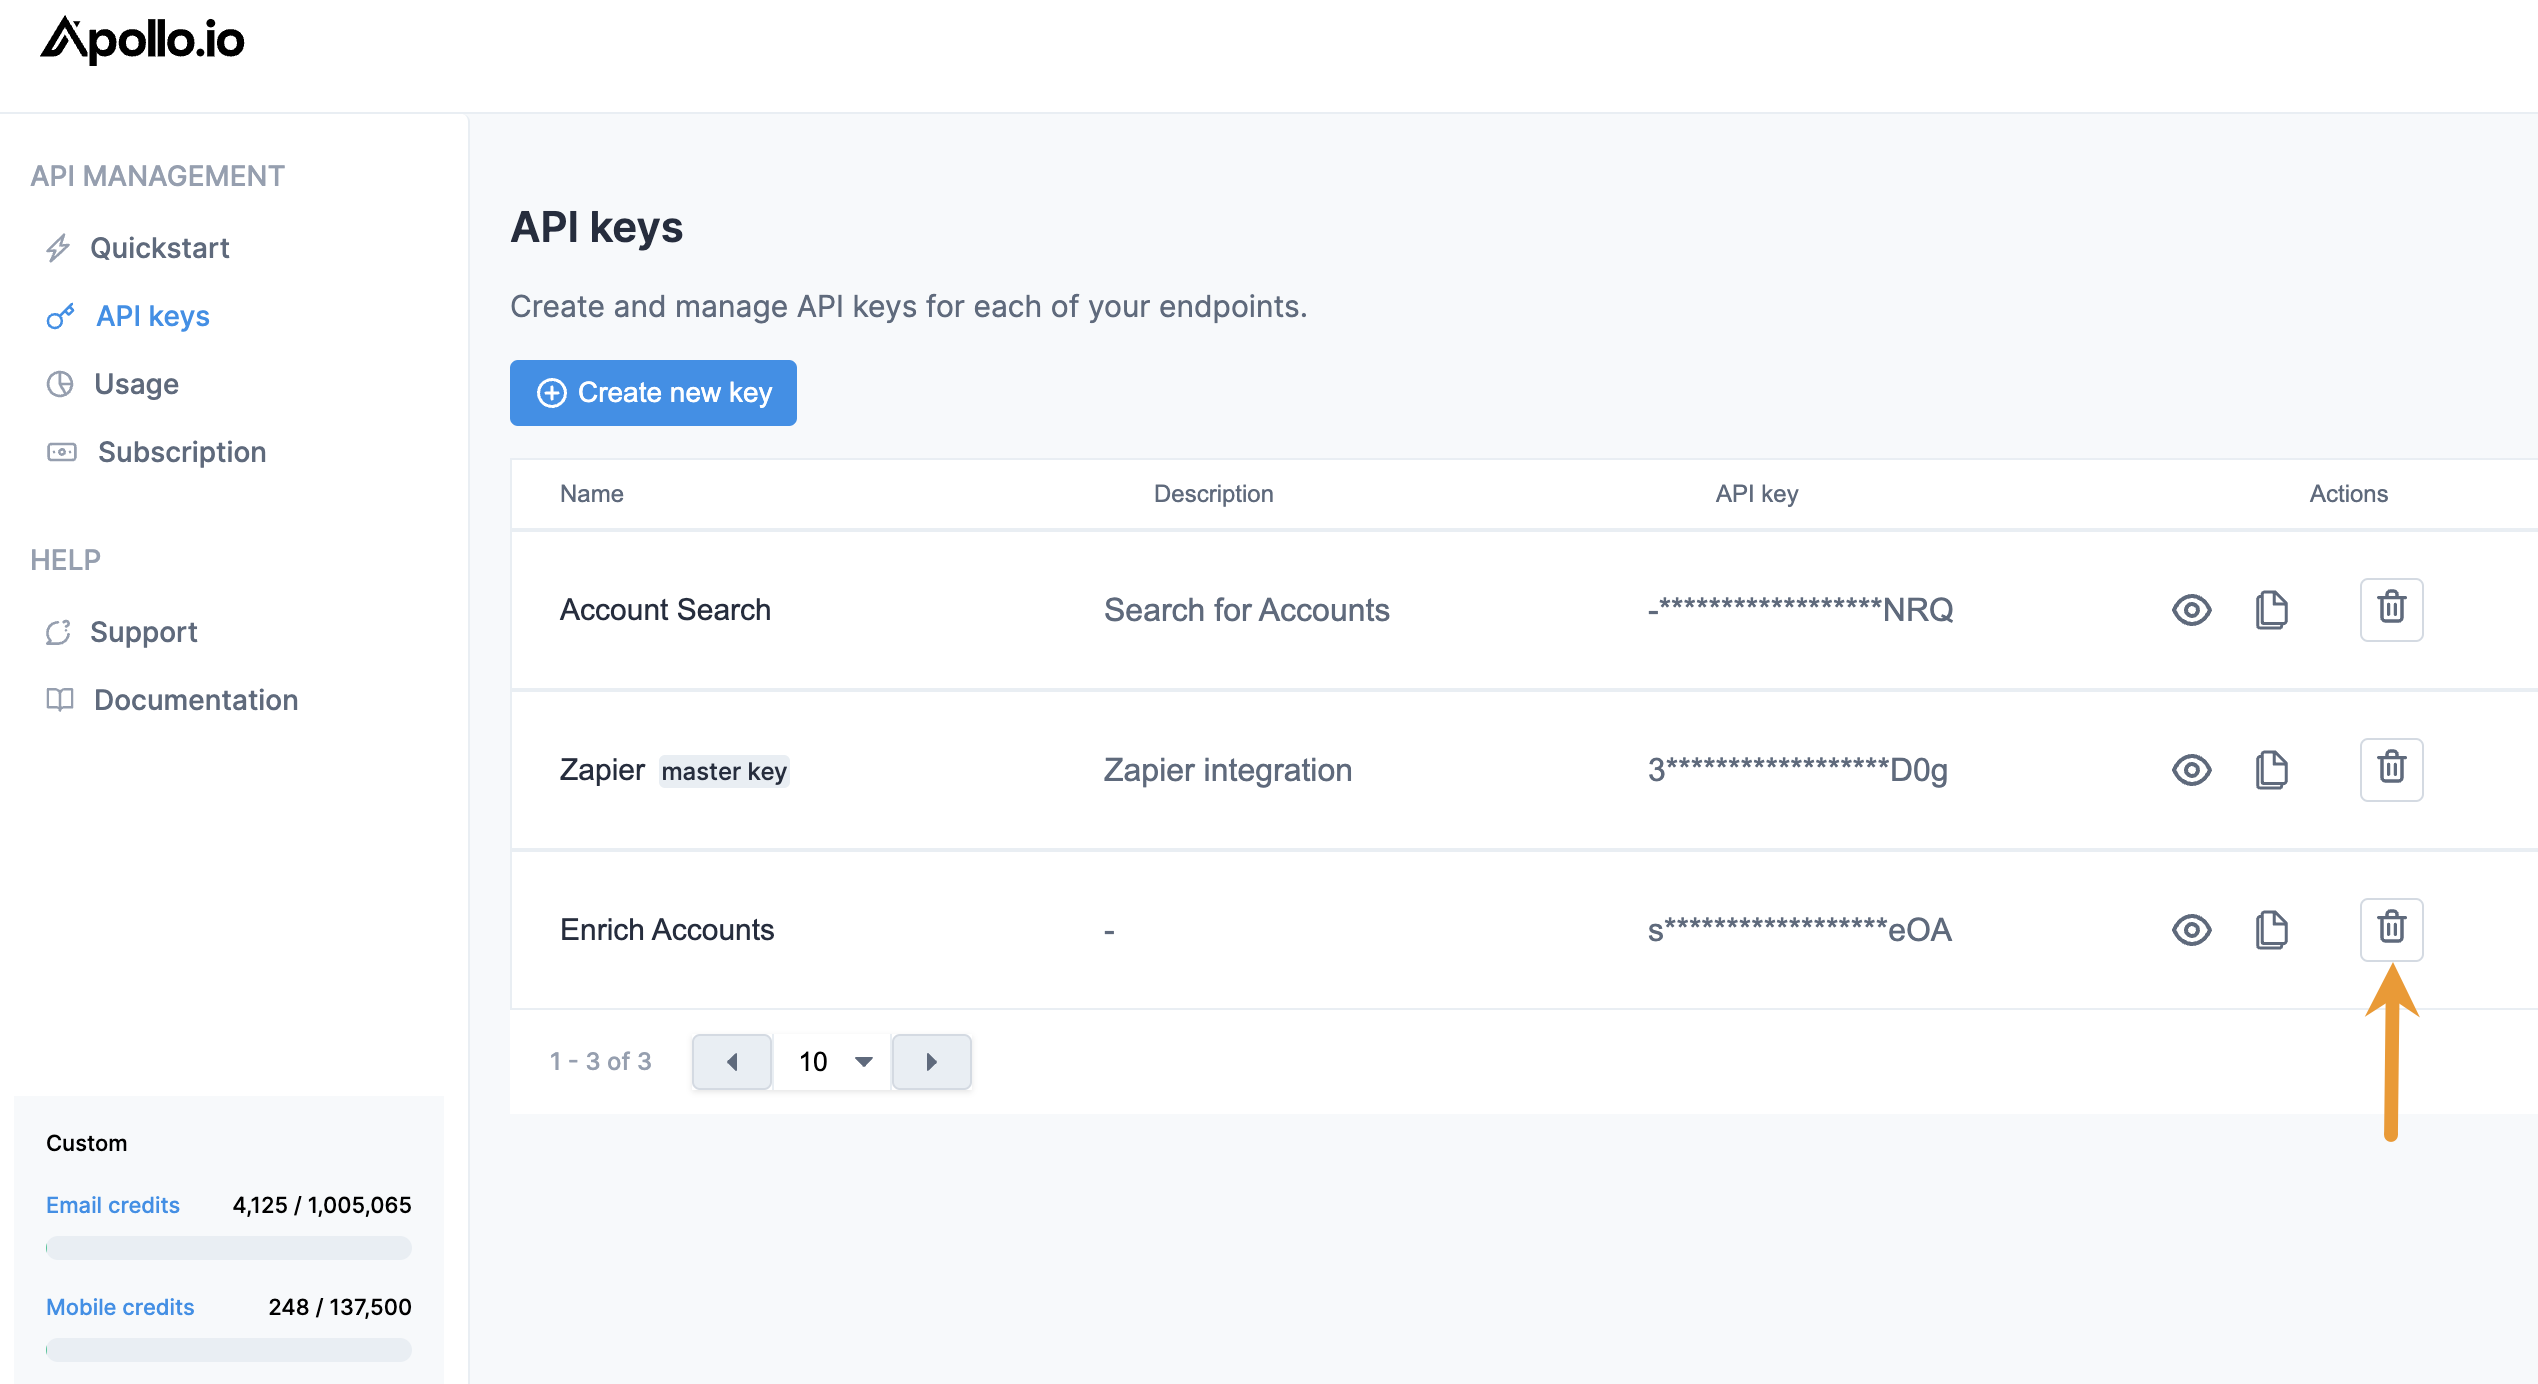
Task: Click the Mobile credits link
Action: point(120,1307)
